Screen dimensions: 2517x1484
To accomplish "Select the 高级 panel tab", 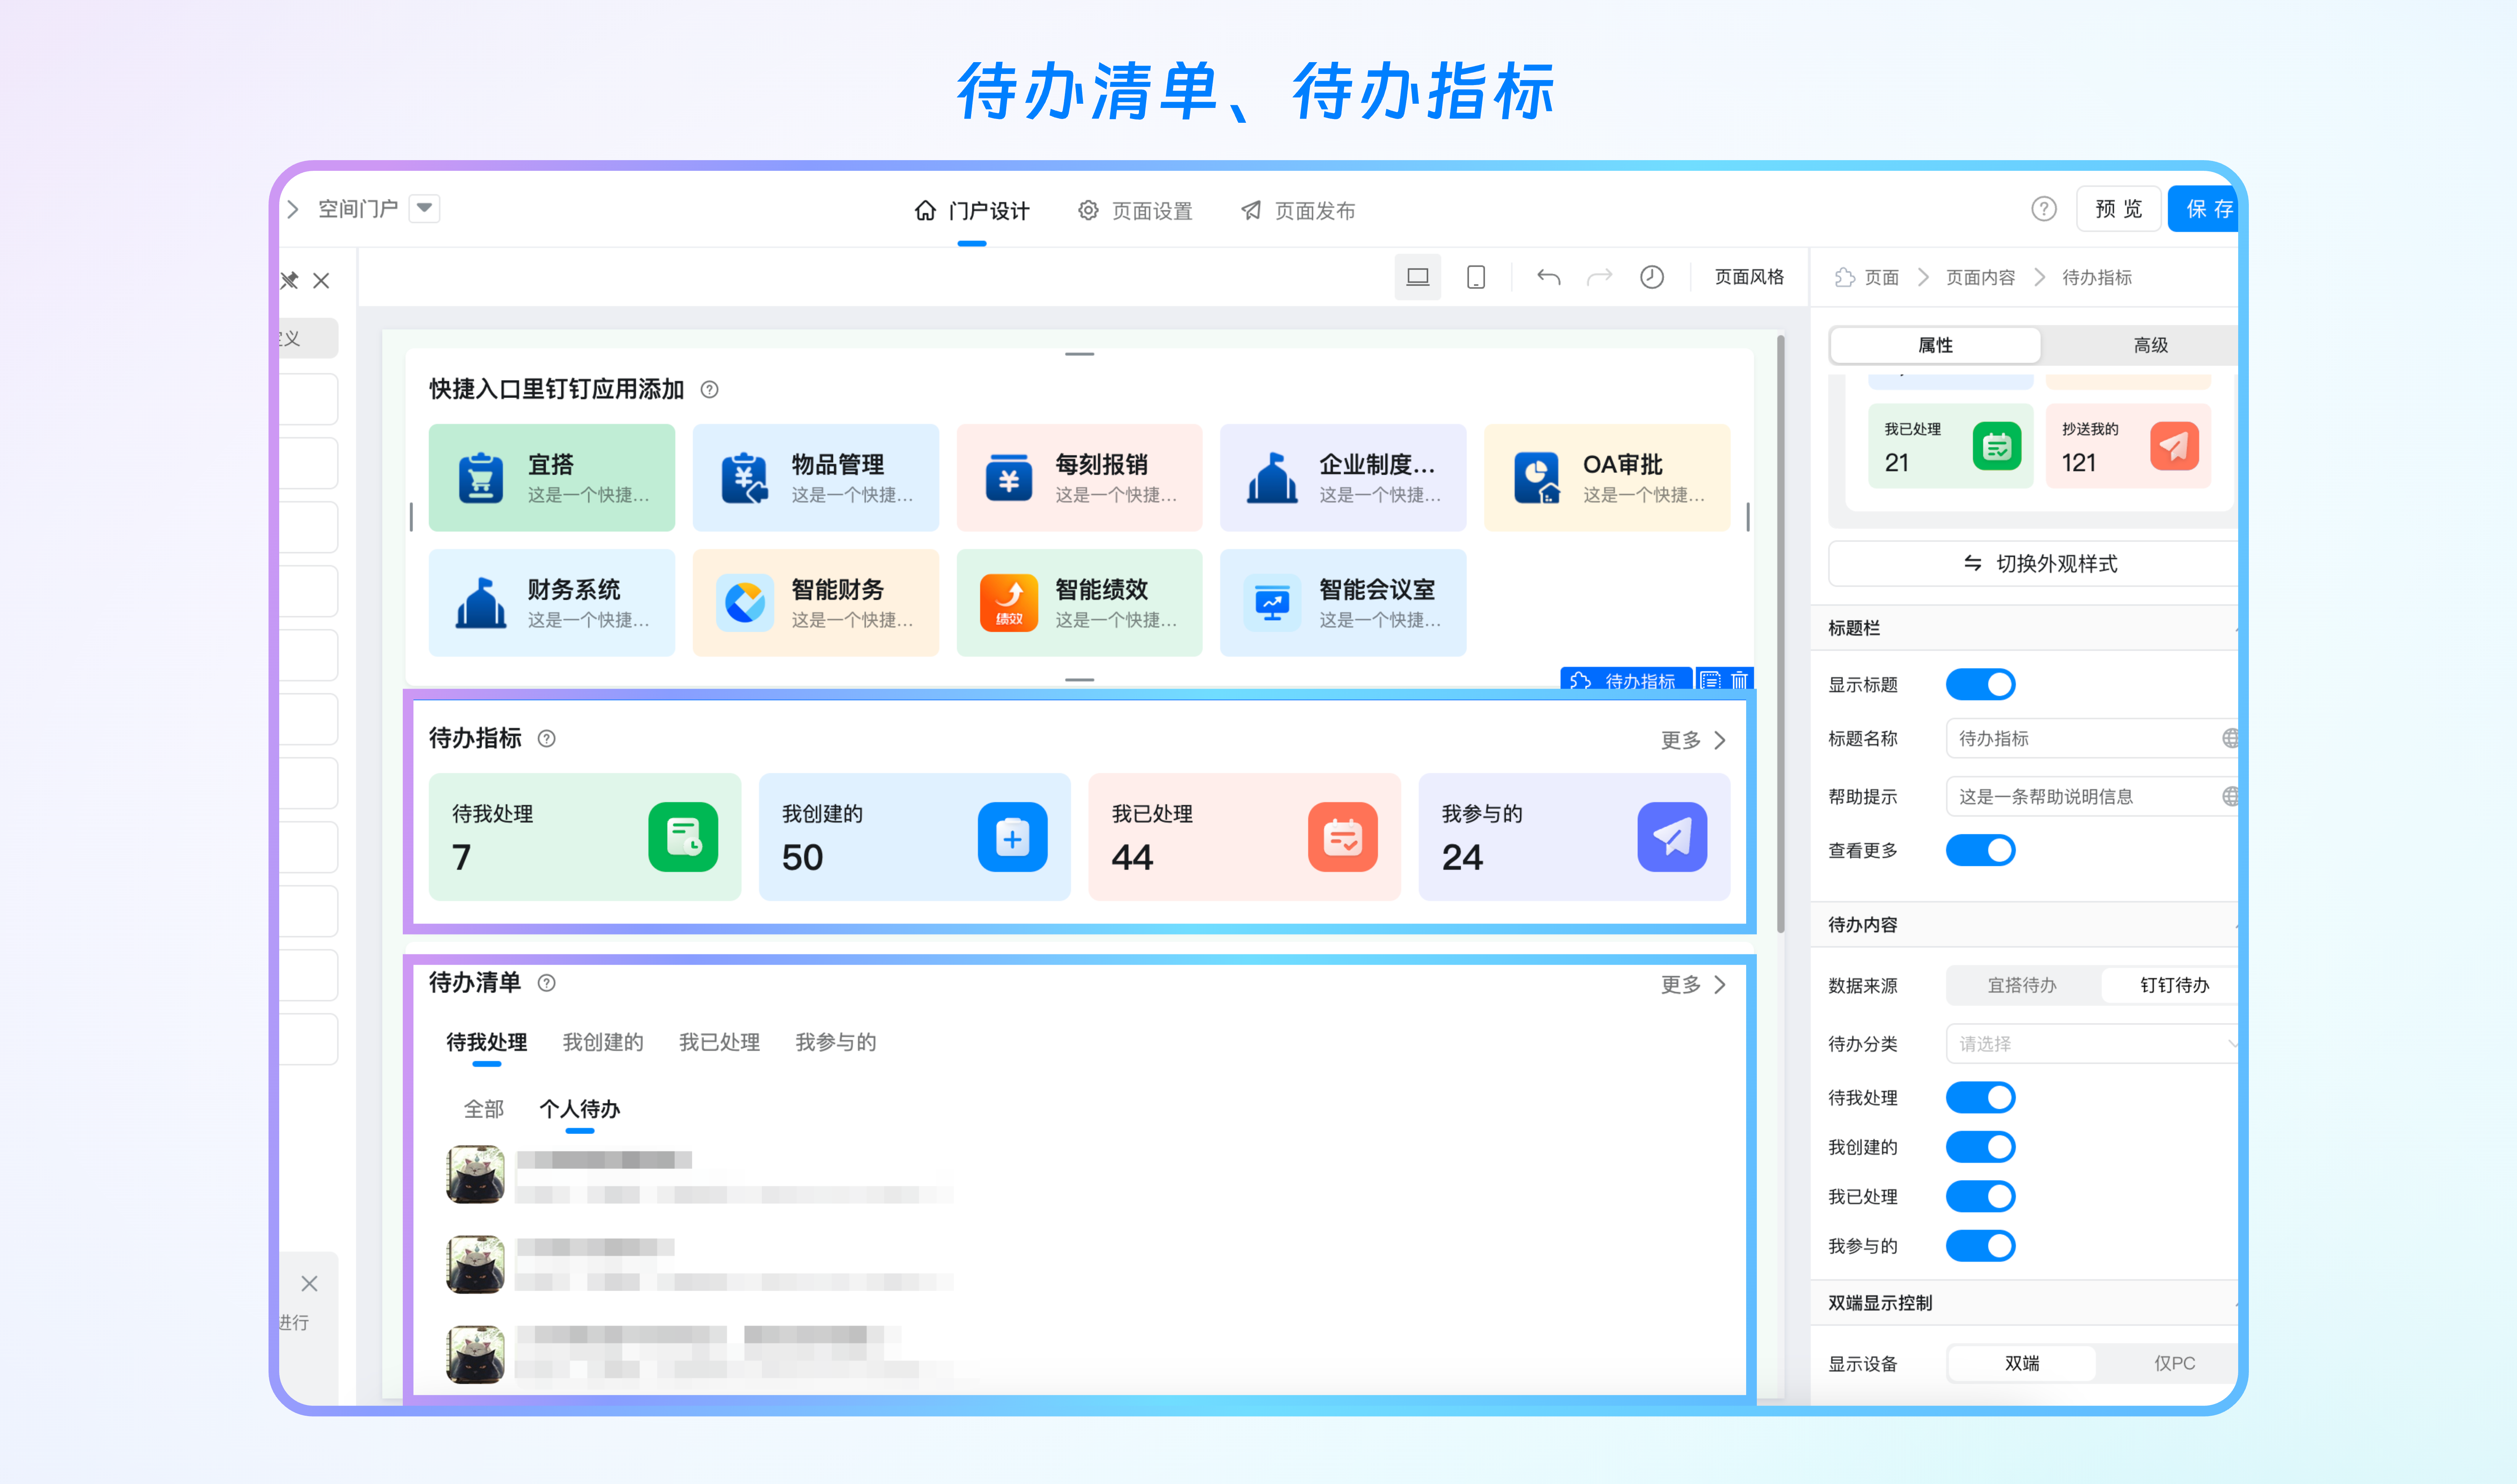I will [x=2150, y=345].
